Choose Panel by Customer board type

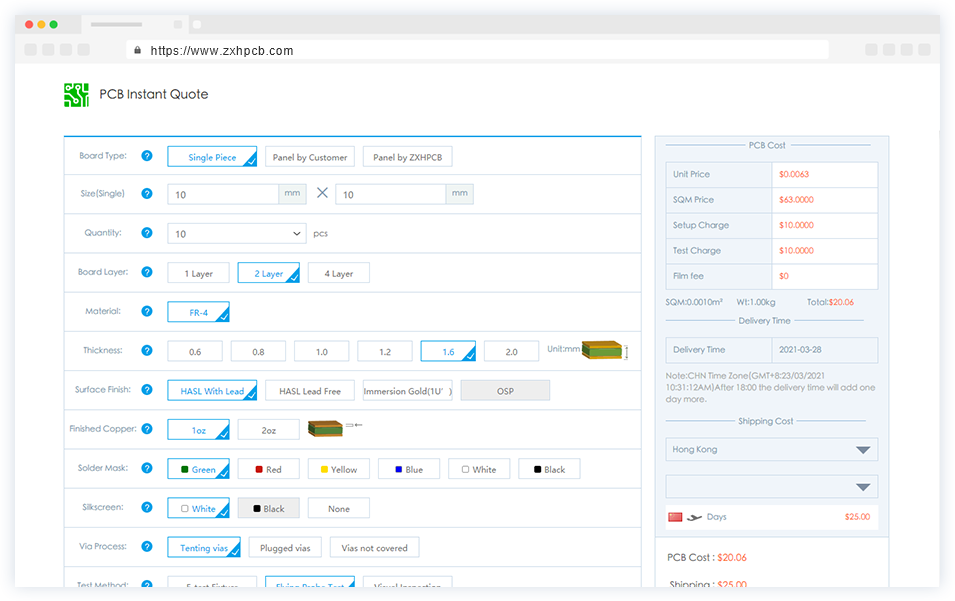pos(310,156)
